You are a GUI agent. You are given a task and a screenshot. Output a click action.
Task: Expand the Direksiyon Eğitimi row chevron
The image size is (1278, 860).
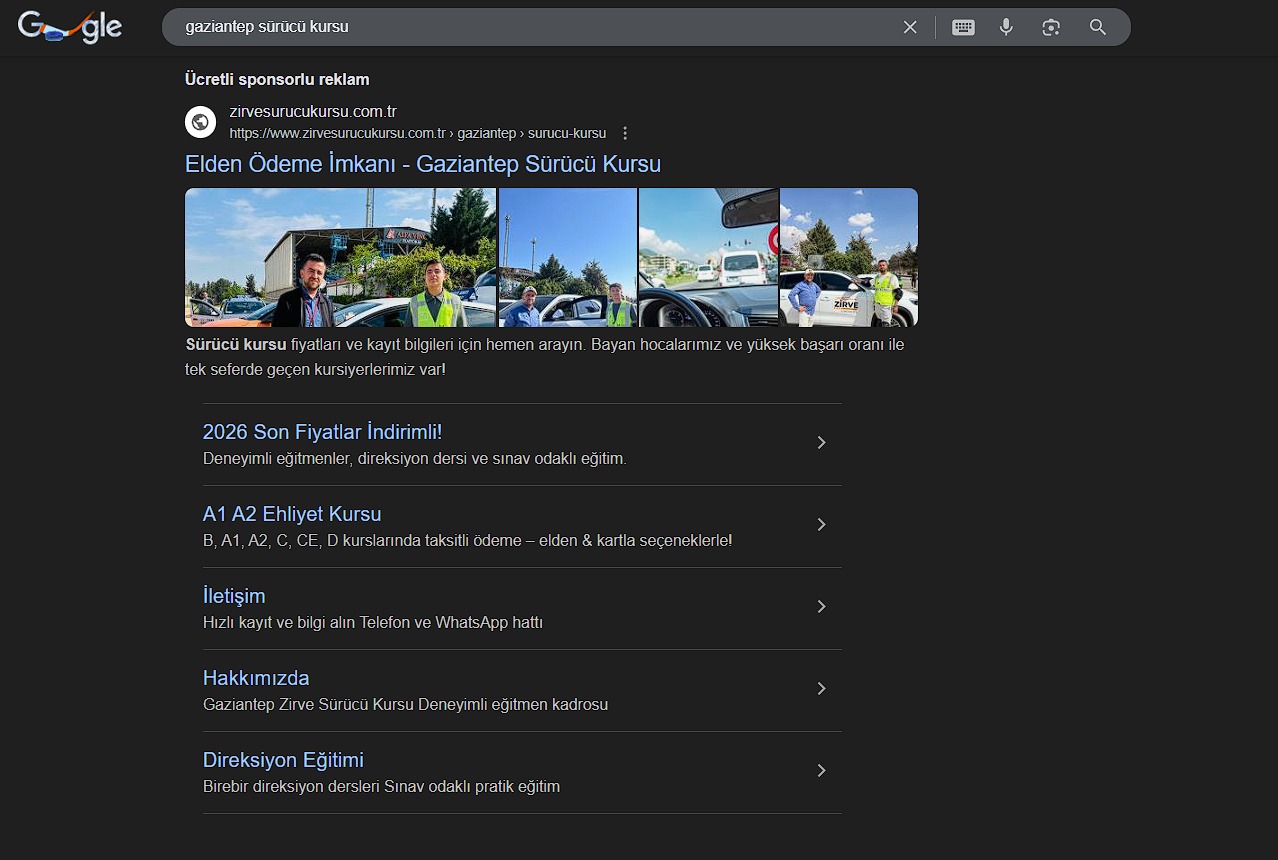[x=821, y=770]
